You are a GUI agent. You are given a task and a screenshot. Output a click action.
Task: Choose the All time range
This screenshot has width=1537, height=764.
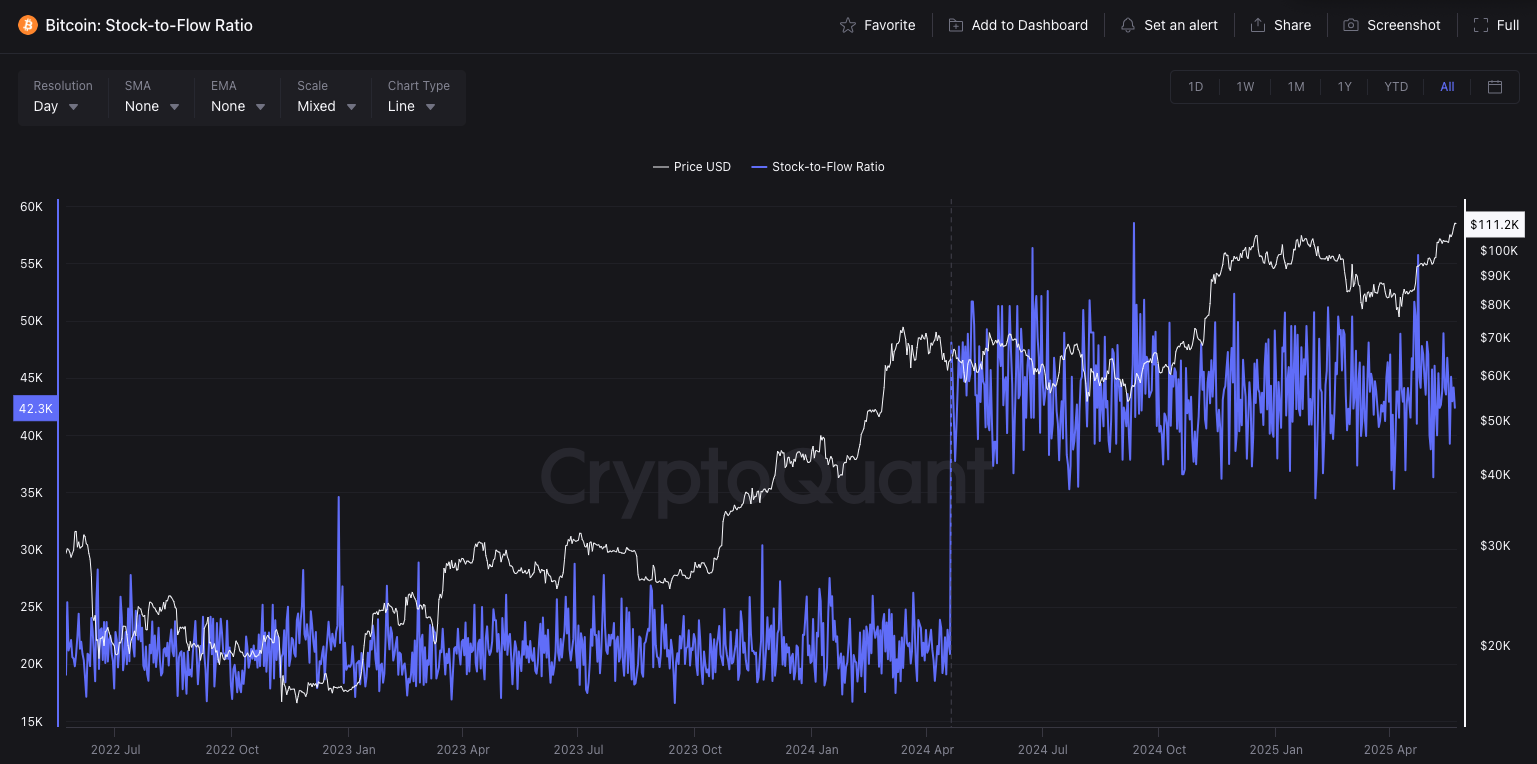click(x=1447, y=87)
